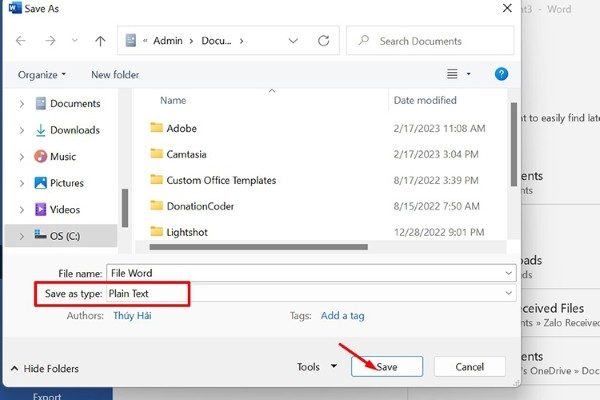Open the Tools dropdown menu
600x400 pixels.
pos(317,367)
